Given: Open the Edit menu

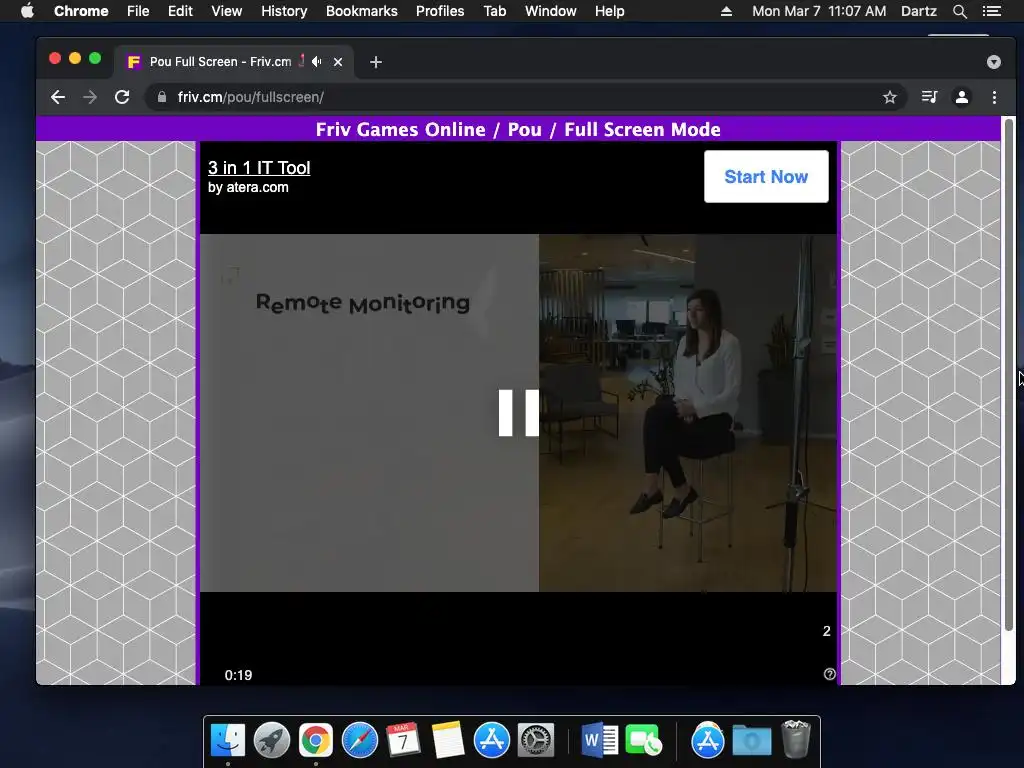Looking at the screenshot, I should coord(180,11).
